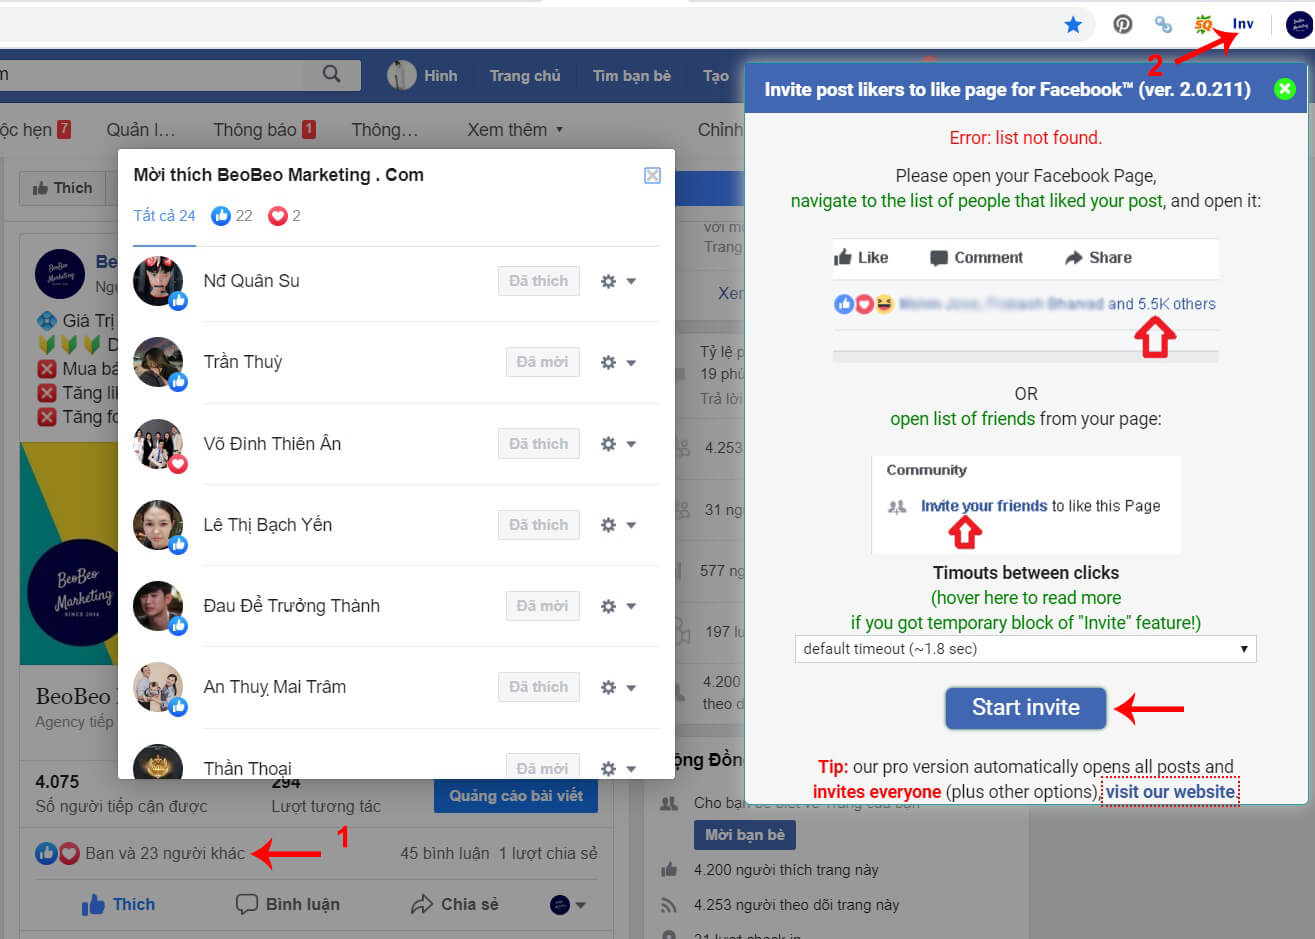This screenshot has height=939, width=1315.
Task: Open the SQ extension icon
Action: tap(1203, 23)
